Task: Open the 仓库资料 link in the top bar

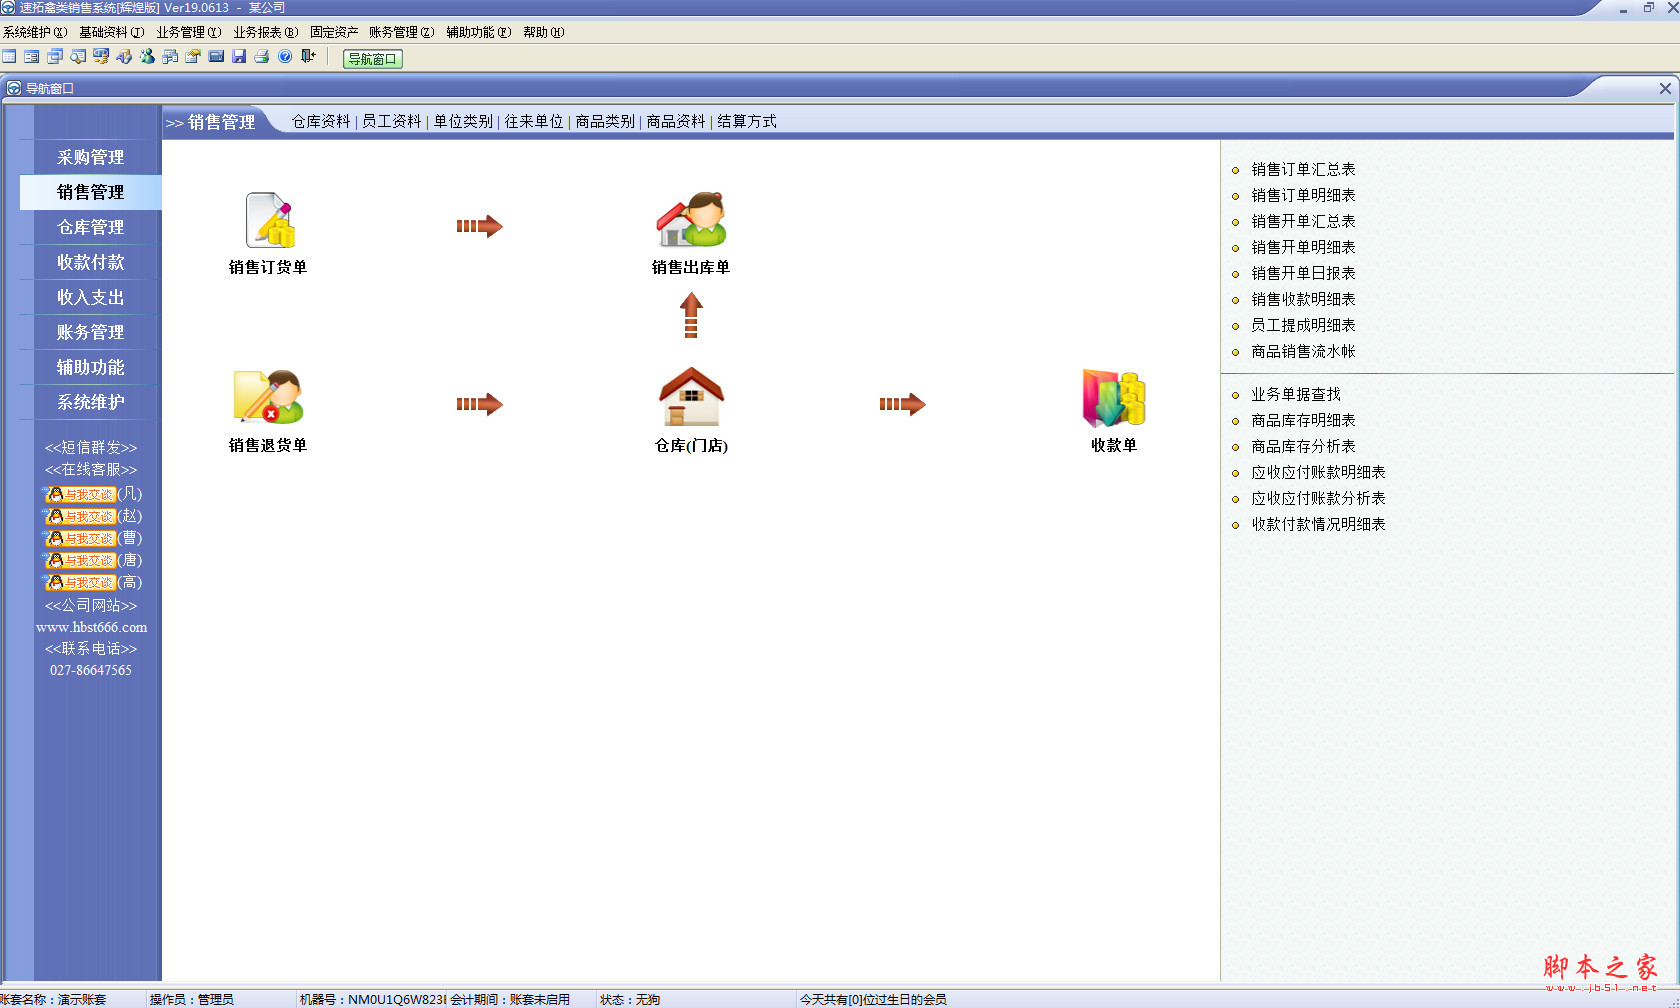Action: tap(321, 121)
